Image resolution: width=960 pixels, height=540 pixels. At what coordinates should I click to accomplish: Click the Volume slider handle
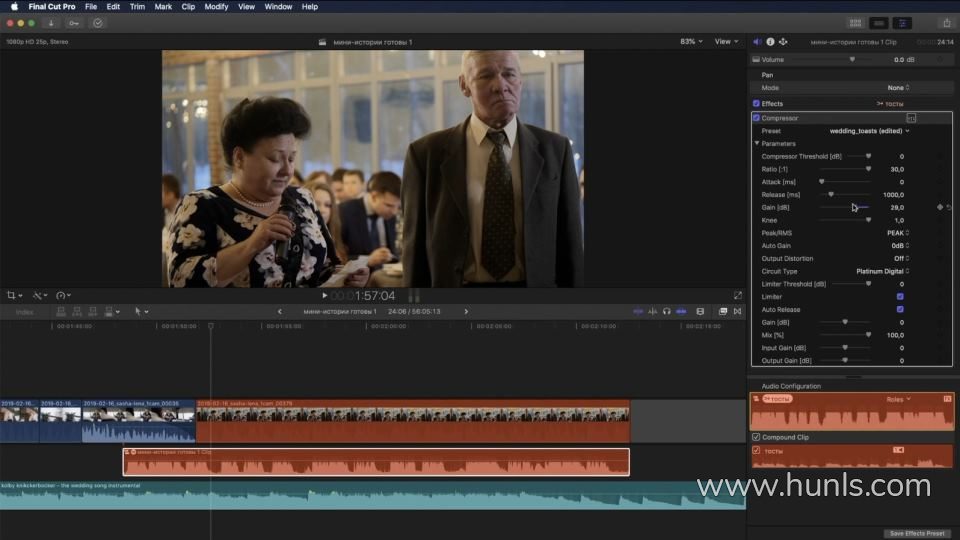coord(852,59)
